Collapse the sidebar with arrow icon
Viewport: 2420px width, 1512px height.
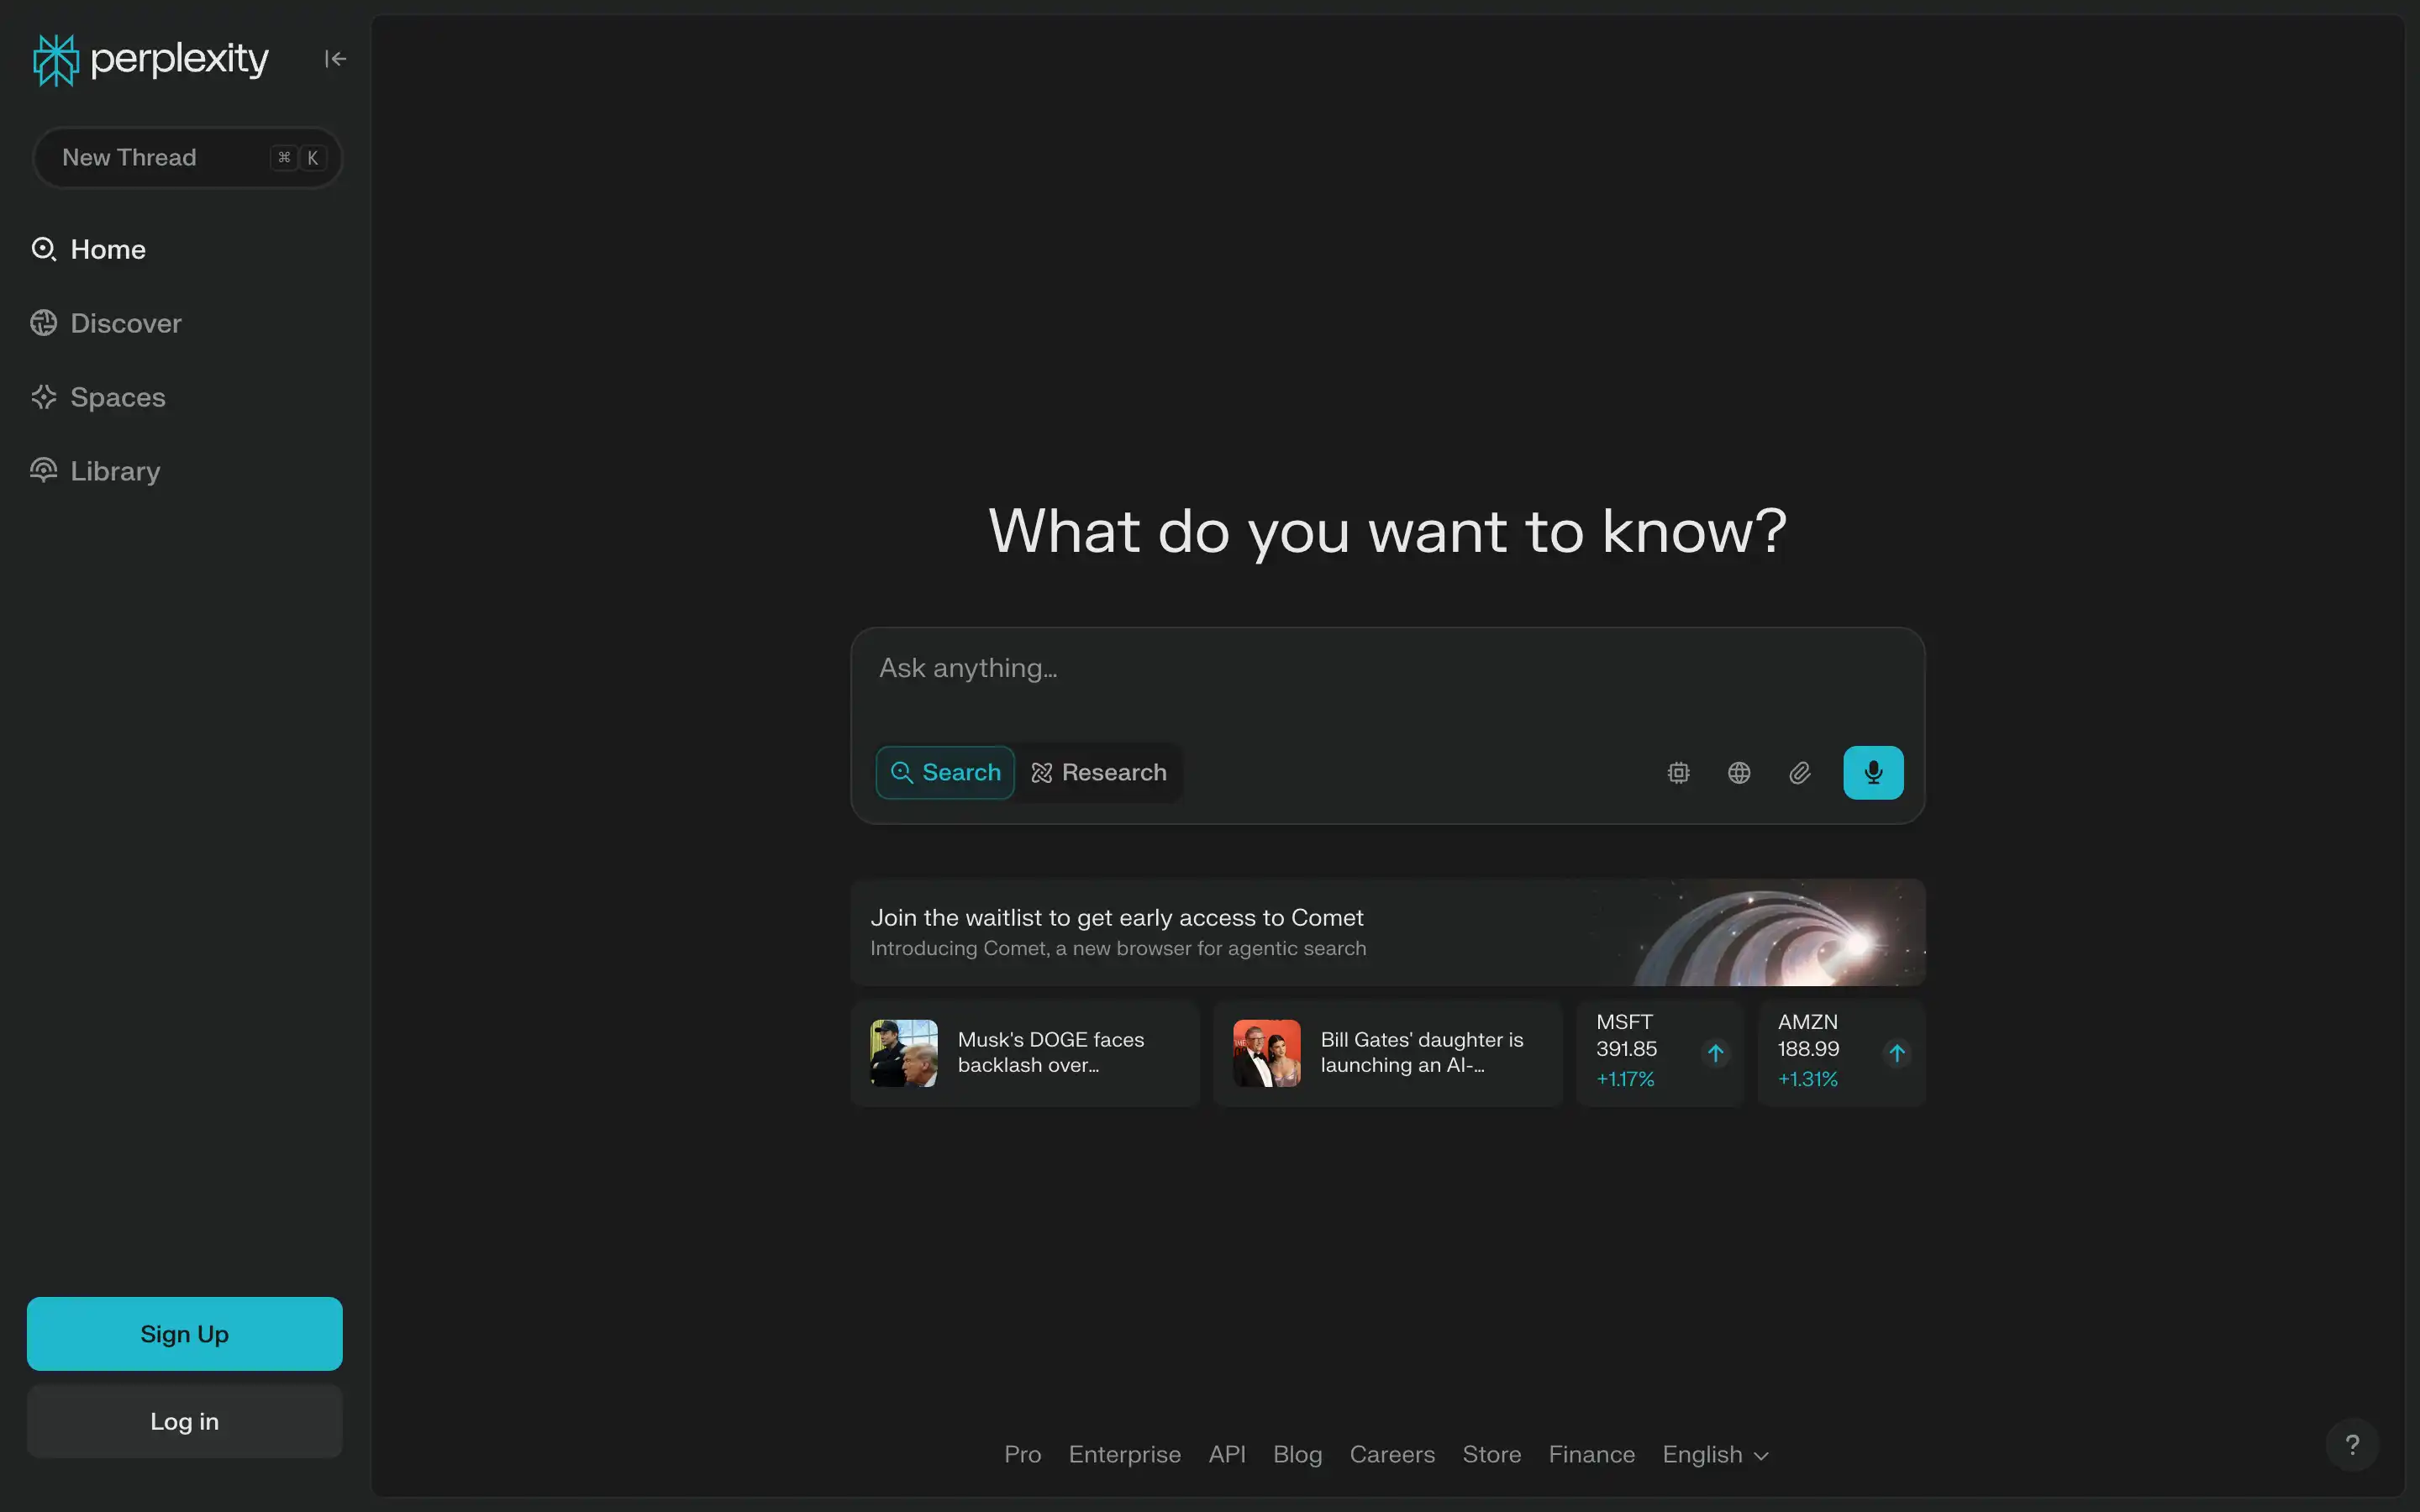[335, 59]
